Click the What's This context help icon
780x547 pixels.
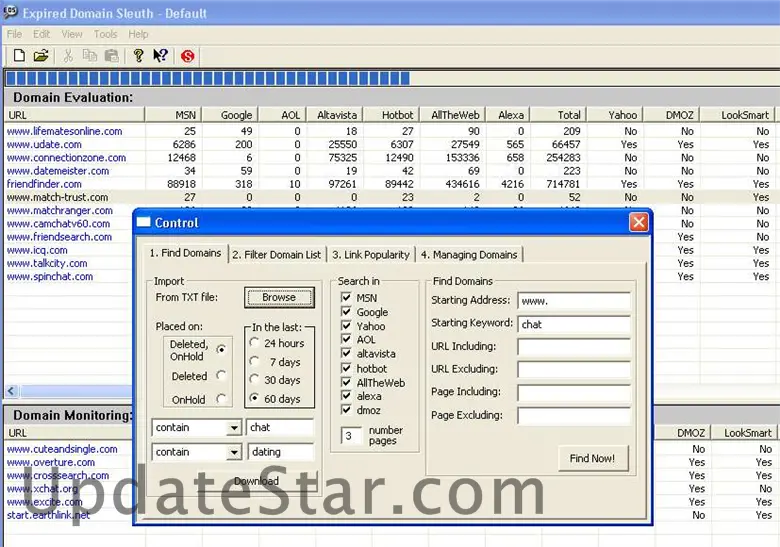[160, 56]
